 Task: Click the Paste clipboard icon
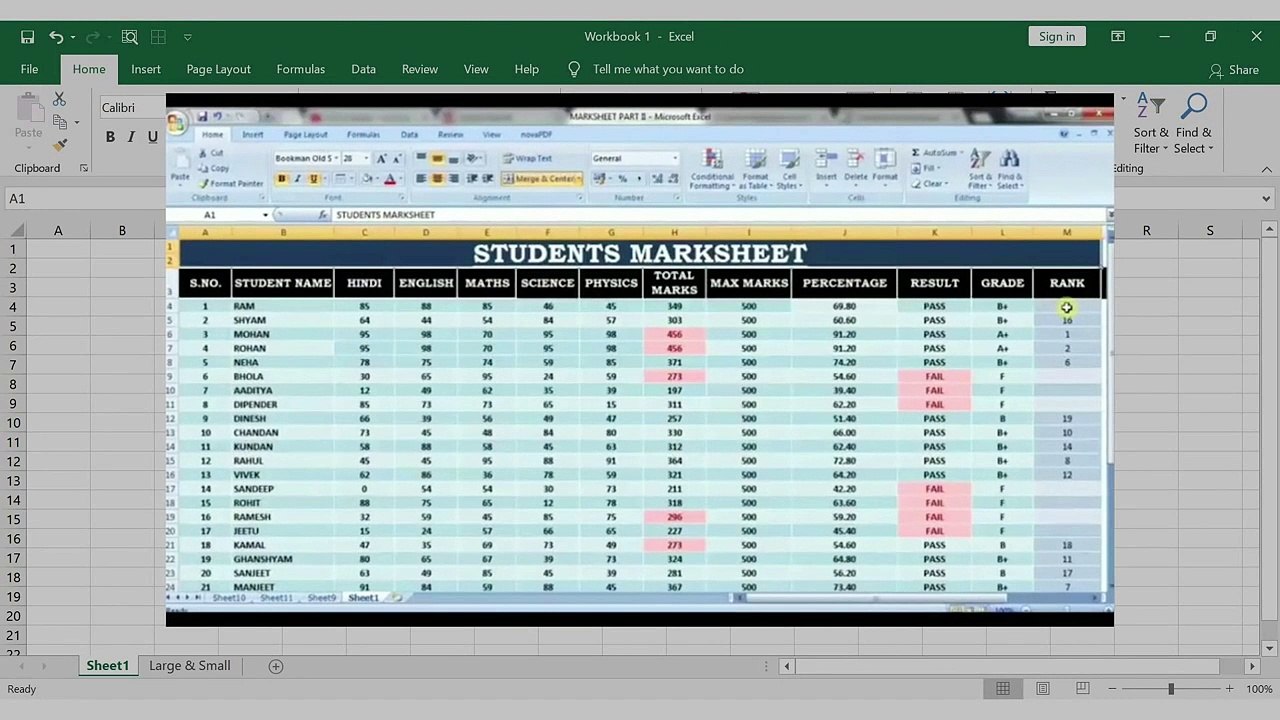[28, 108]
